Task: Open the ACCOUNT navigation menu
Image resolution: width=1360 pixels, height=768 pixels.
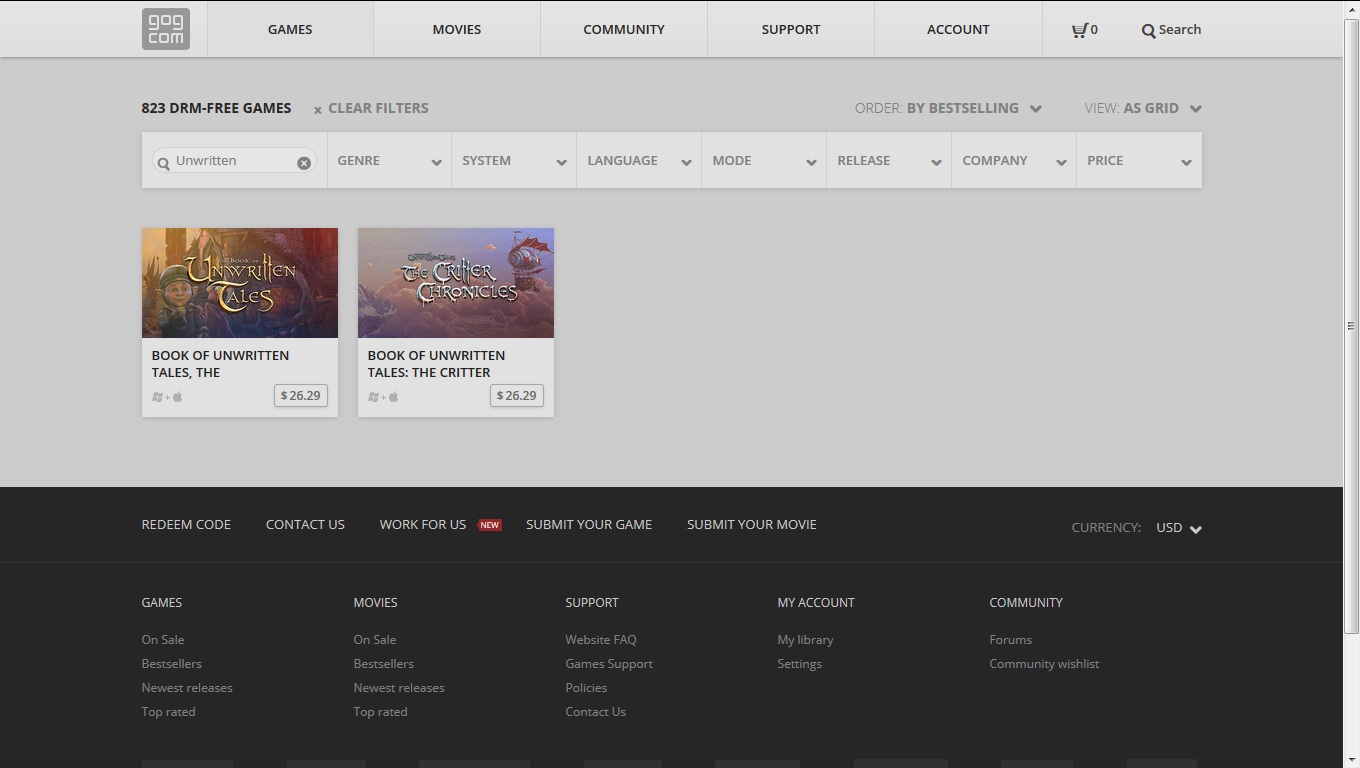Action: (958, 29)
